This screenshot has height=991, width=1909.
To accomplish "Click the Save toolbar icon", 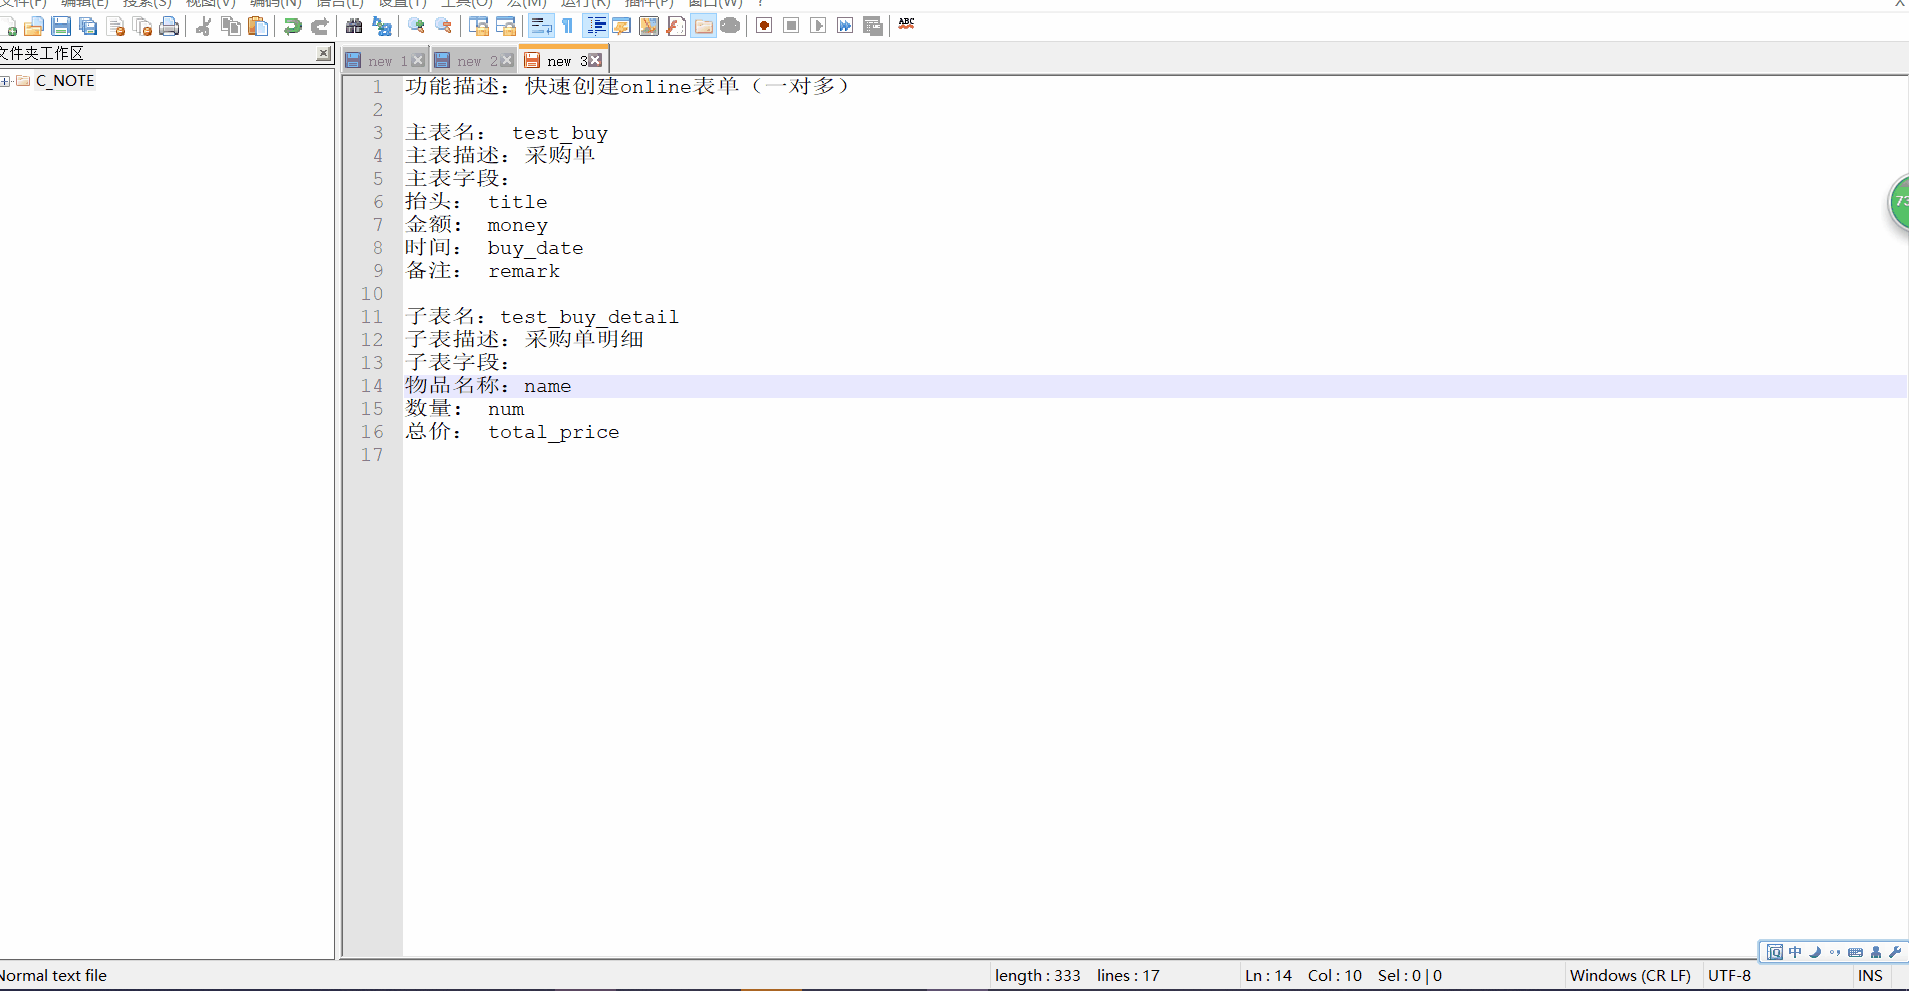I will pyautogui.click(x=61, y=26).
